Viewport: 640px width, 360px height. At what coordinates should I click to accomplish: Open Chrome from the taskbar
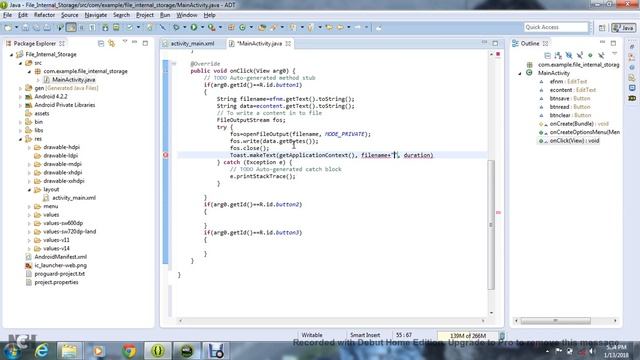[129, 351]
